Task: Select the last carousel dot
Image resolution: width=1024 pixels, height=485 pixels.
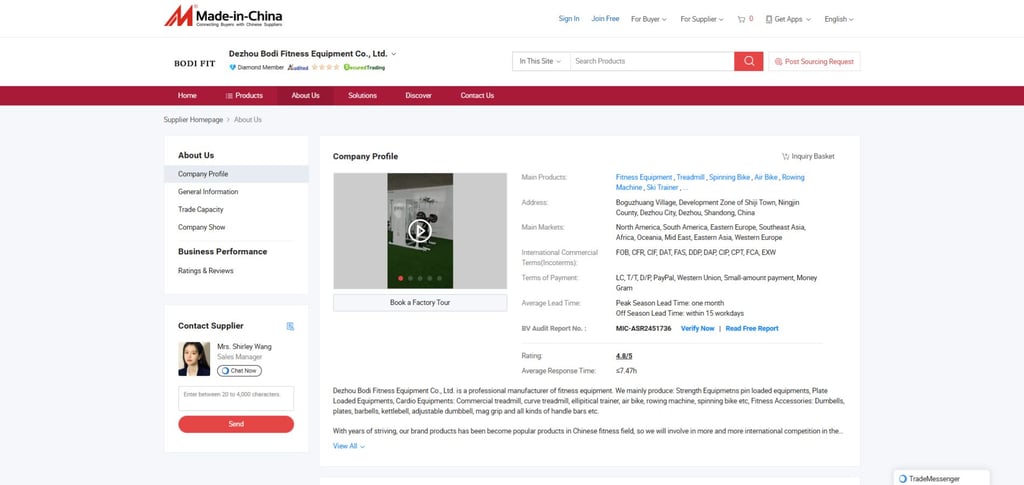Action: [x=440, y=278]
